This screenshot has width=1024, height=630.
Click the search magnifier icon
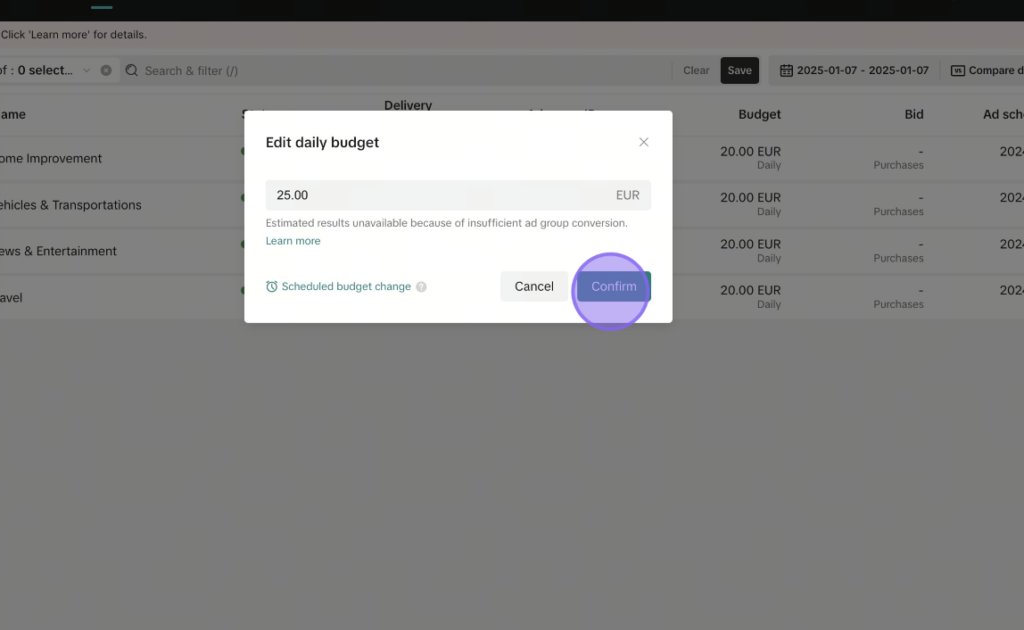point(132,71)
